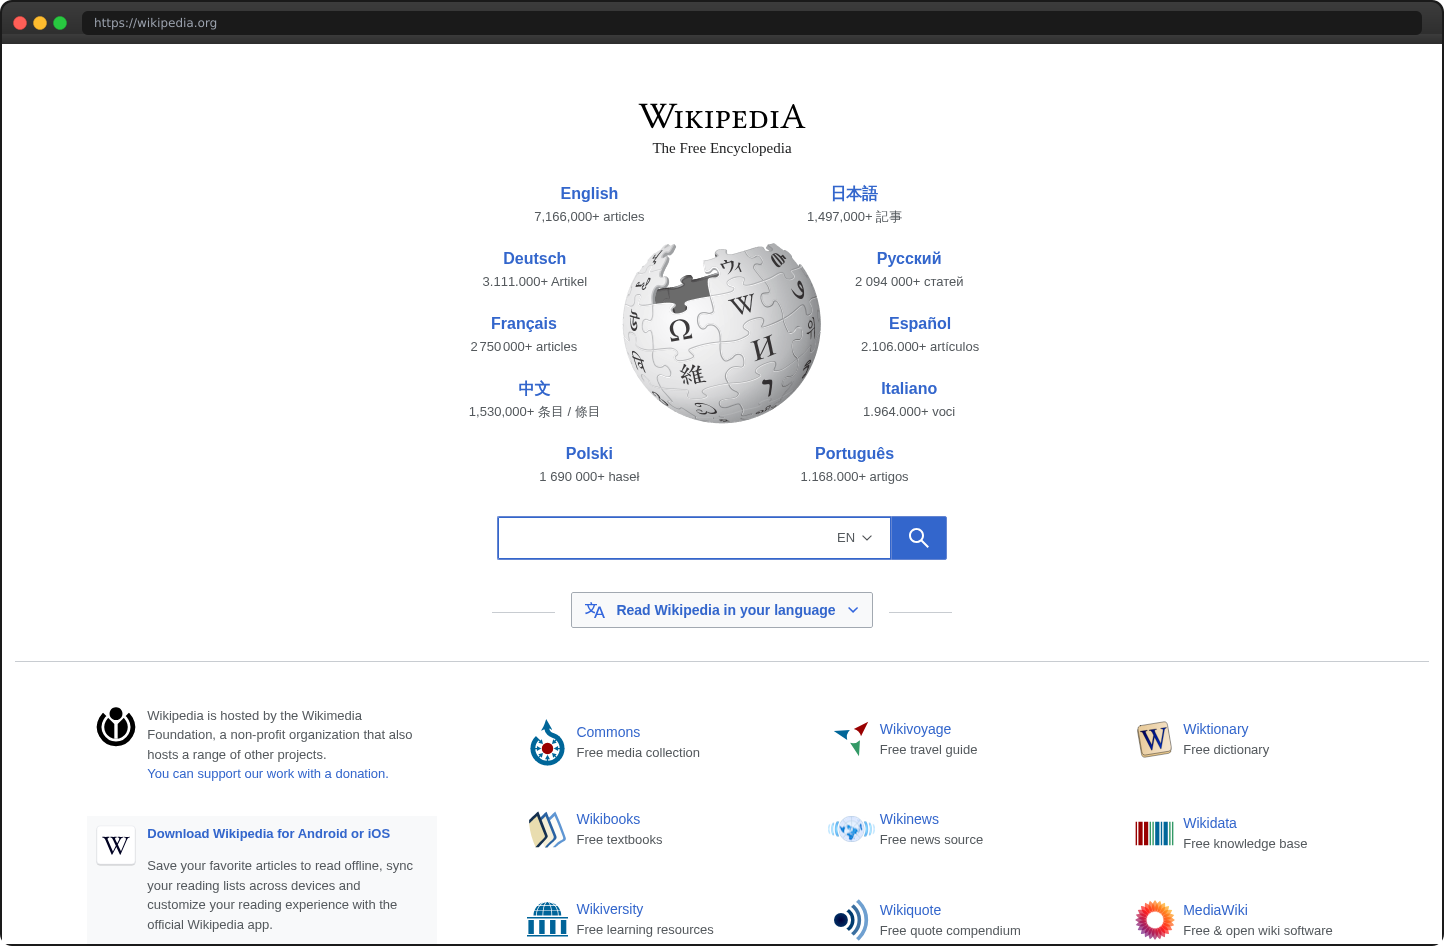Open Download Wikipedia for Android or iOS

point(268,833)
